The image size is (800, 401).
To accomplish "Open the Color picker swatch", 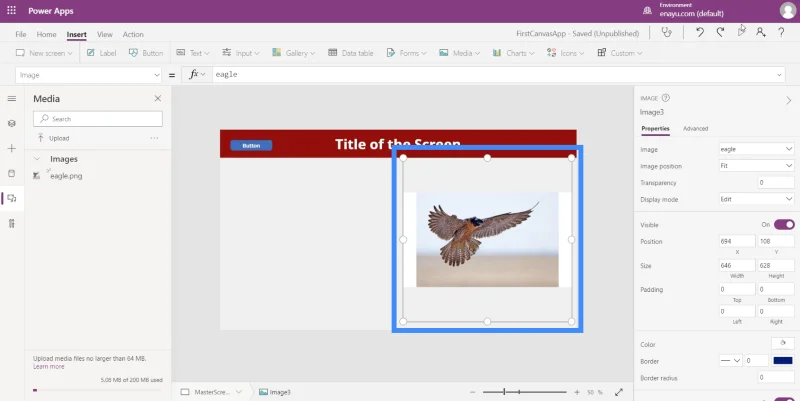I will pyautogui.click(x=783, y=344).
